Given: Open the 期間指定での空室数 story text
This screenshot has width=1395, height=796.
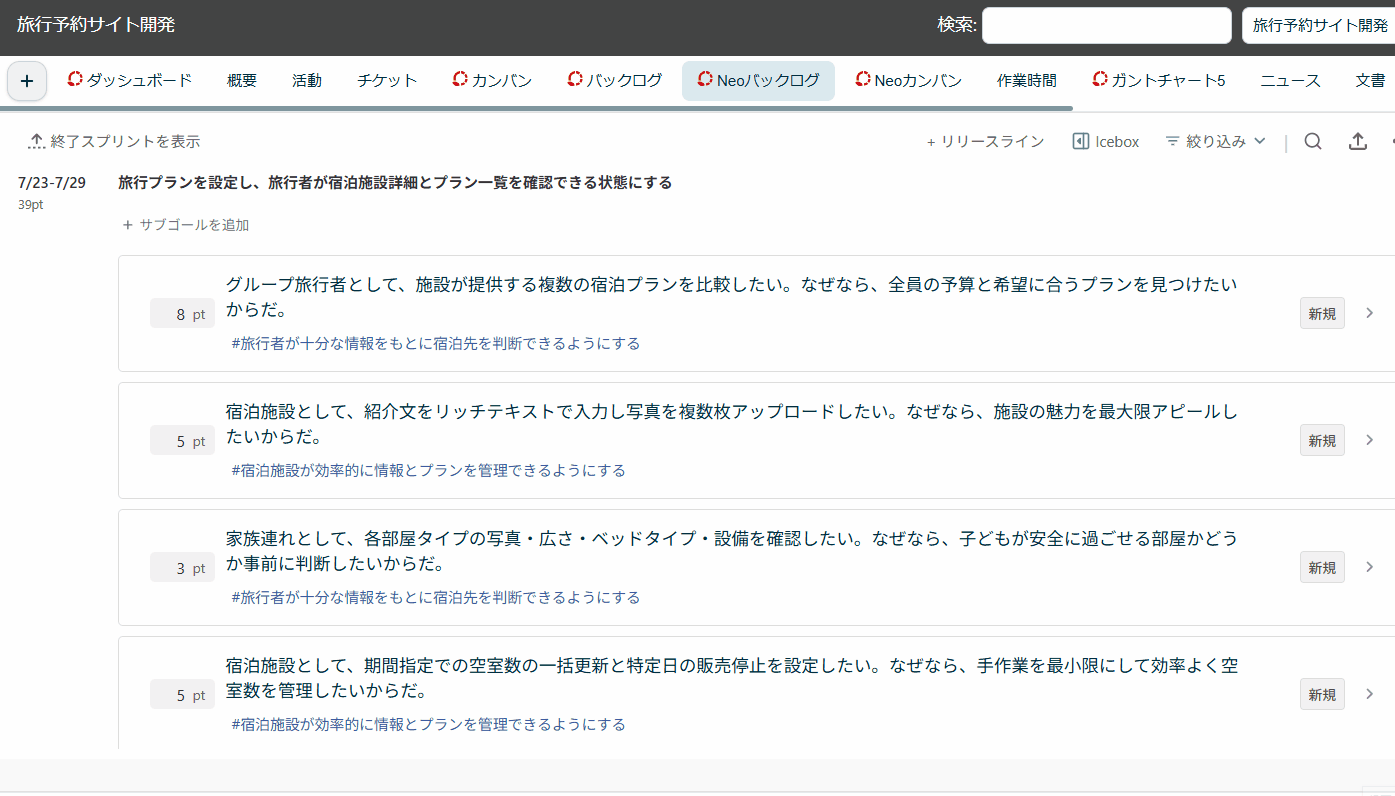Looking at the screenshot, I should (x=731, y=678).
